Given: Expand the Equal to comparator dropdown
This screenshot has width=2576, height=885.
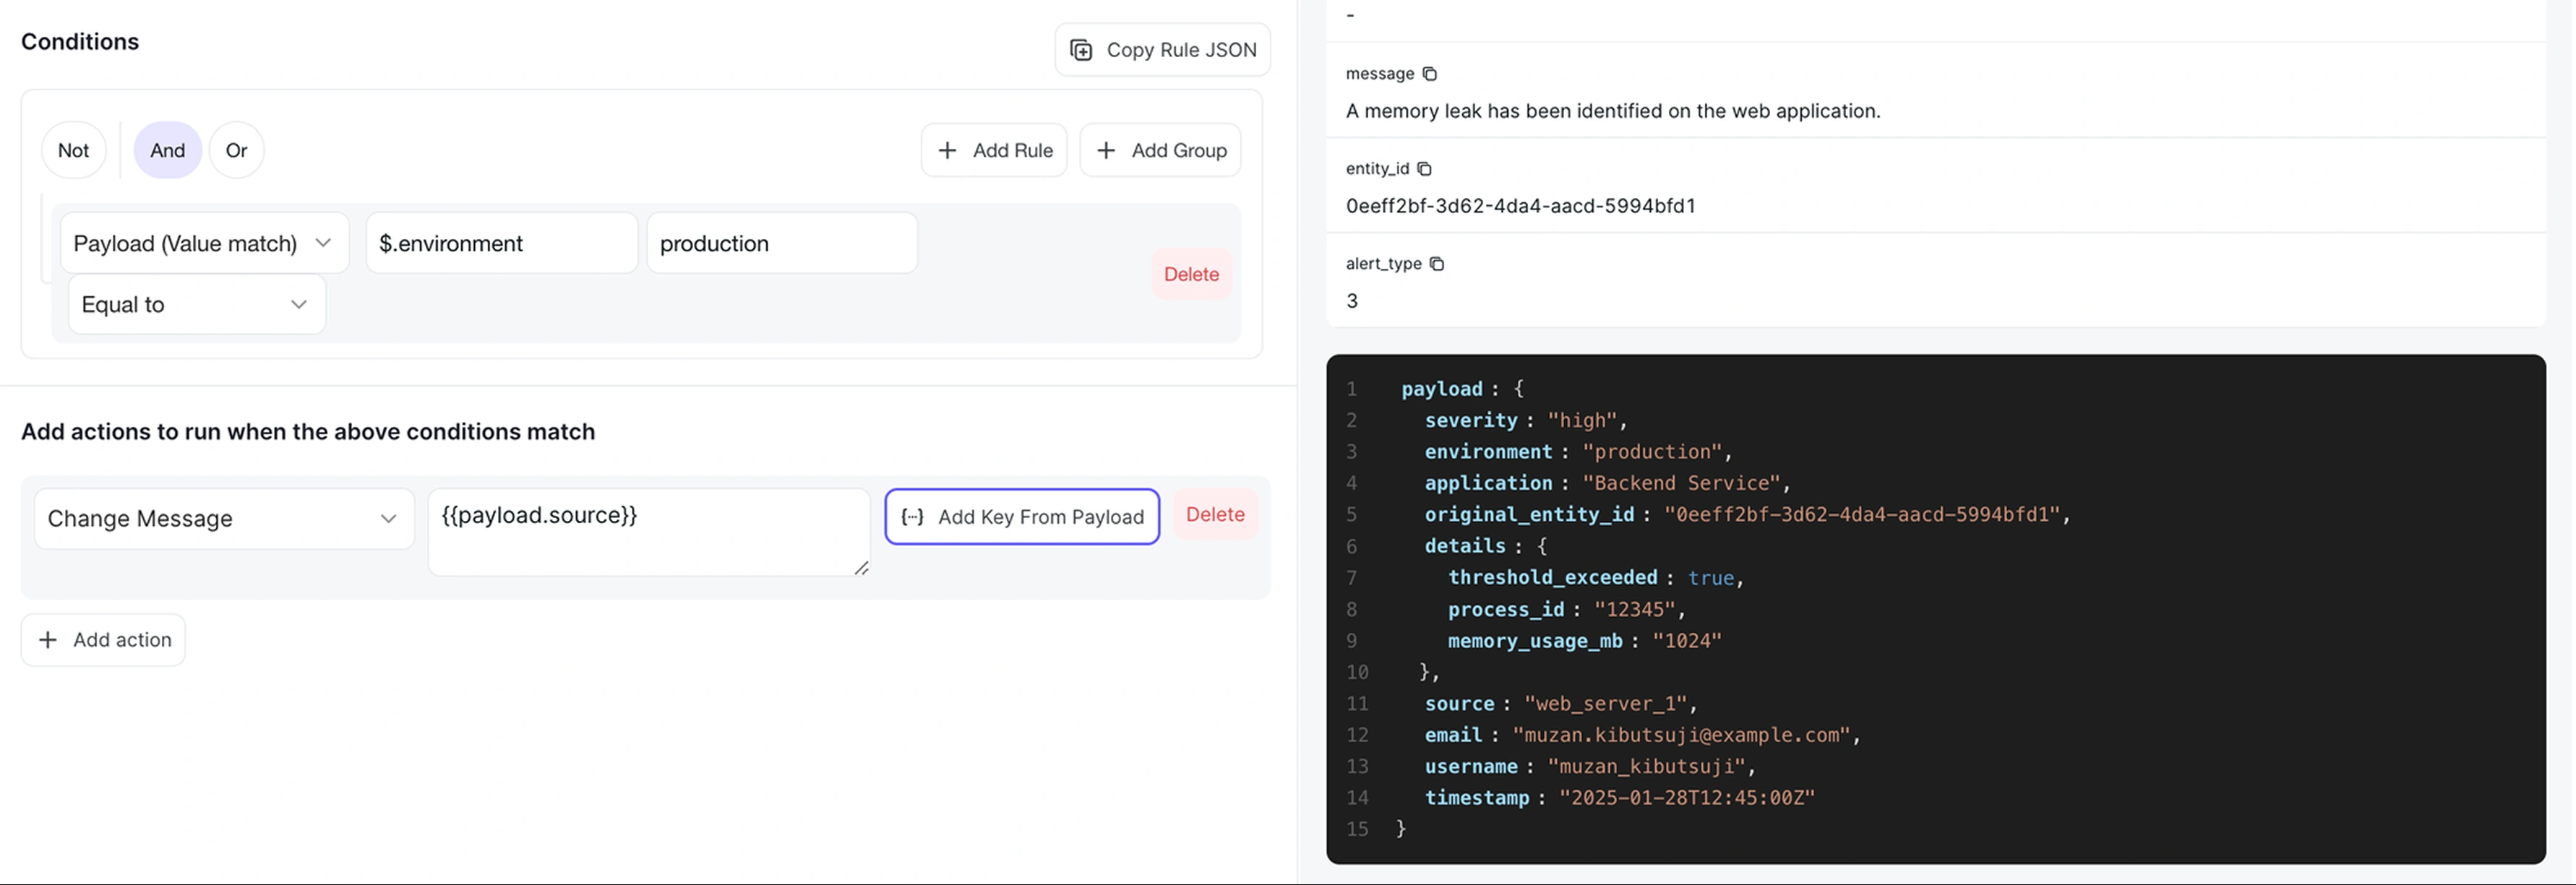Looking at the screenshot, I should [196, 305].
